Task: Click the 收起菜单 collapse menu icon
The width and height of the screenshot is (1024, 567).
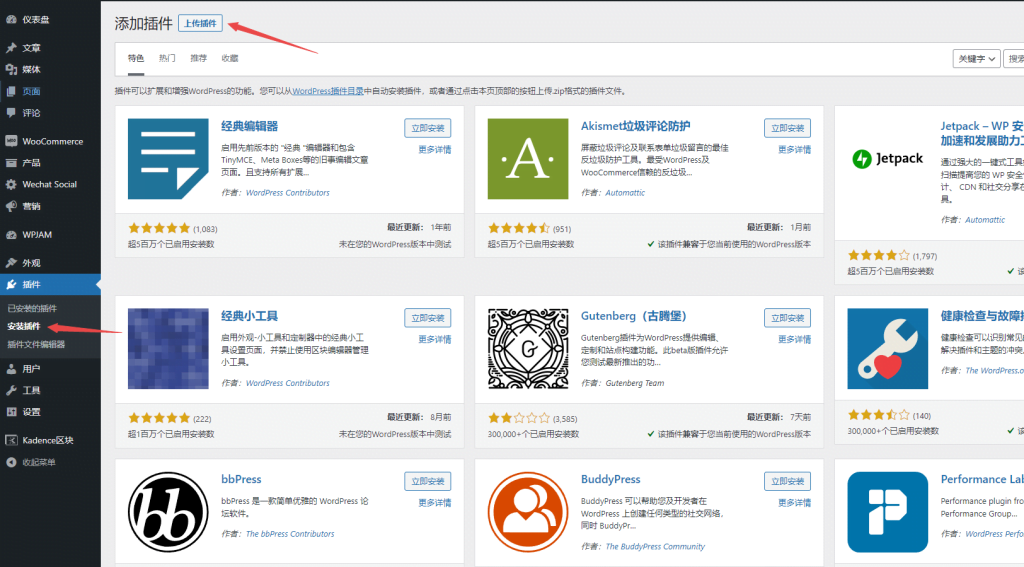Action: point(11,462)
